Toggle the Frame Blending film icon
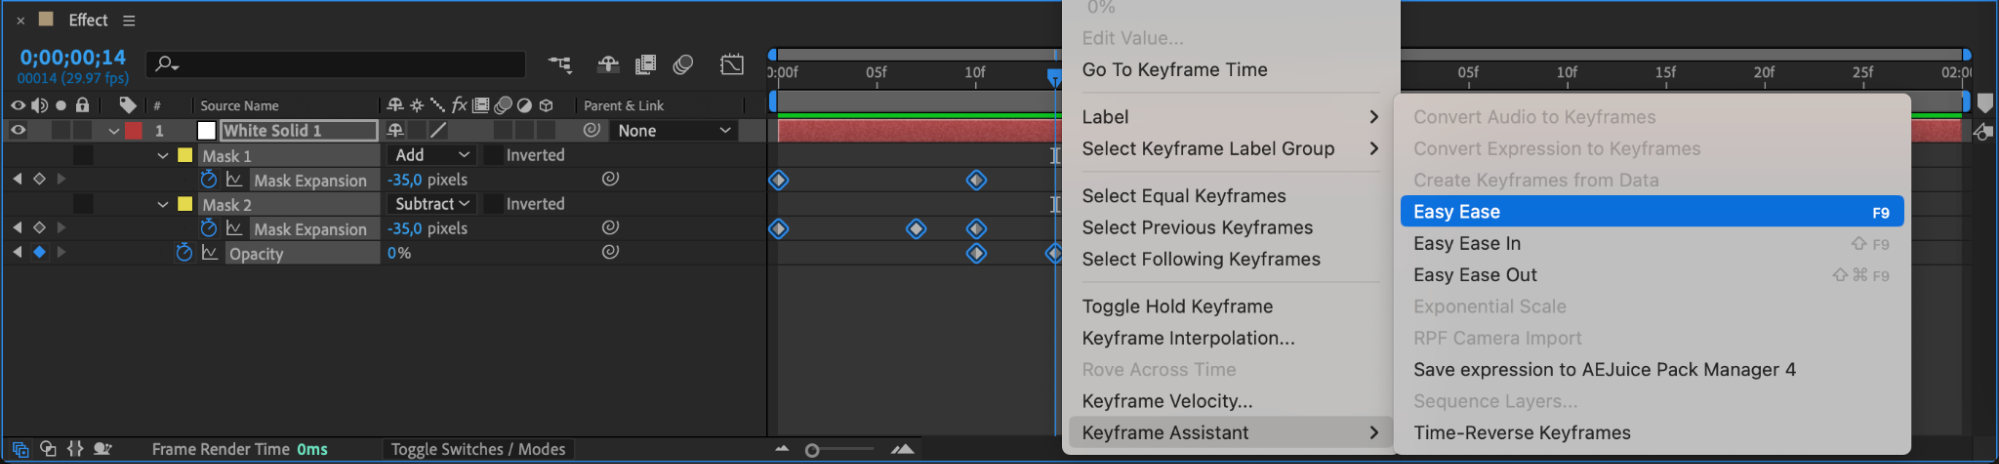Image resolution: width=1999 pixels, height=464 pixels. [x=646, y=65]
